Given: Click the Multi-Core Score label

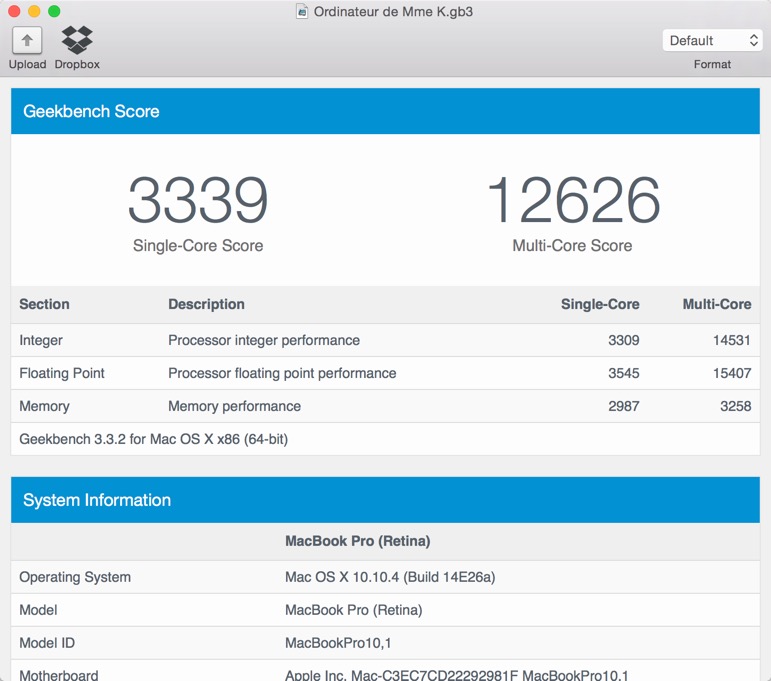Looking at the screenshot, I should pyautogui.click(x=572, y=245).
